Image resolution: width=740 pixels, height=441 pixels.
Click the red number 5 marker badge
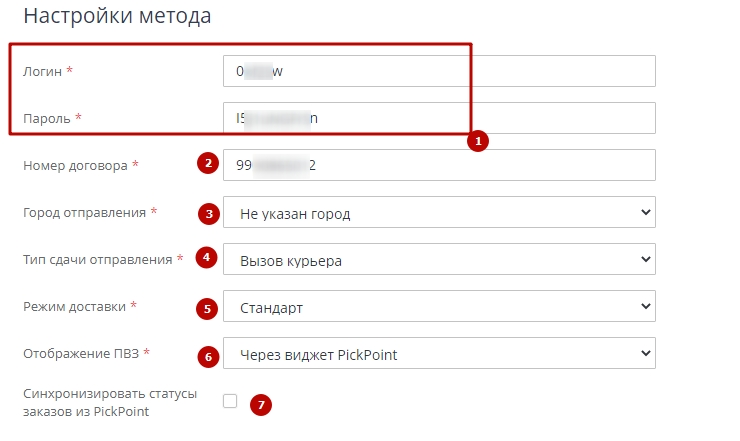208,308
